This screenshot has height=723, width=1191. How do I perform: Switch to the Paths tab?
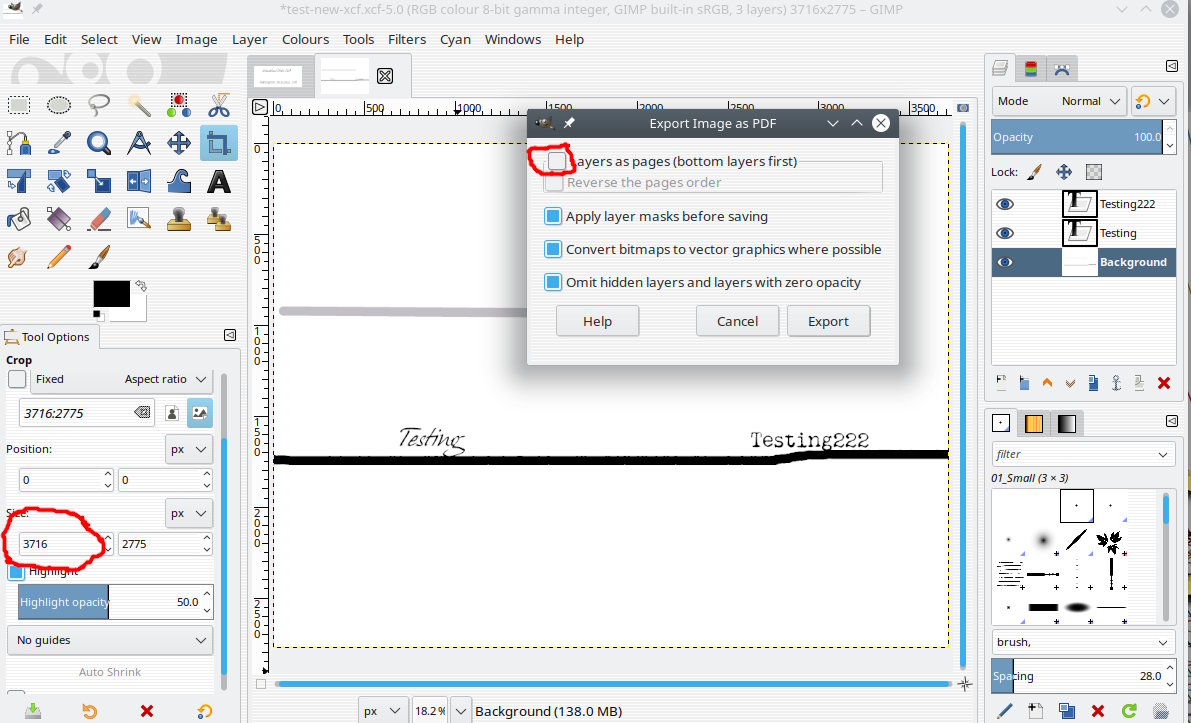point(1062,69)
